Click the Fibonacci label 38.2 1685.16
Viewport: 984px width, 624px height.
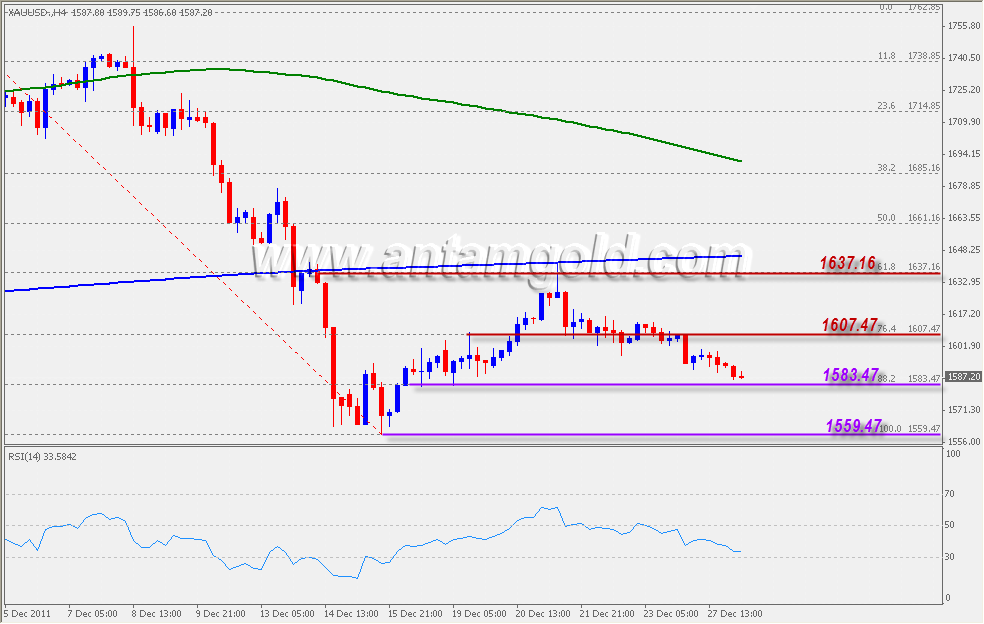(x=909, y=168)
